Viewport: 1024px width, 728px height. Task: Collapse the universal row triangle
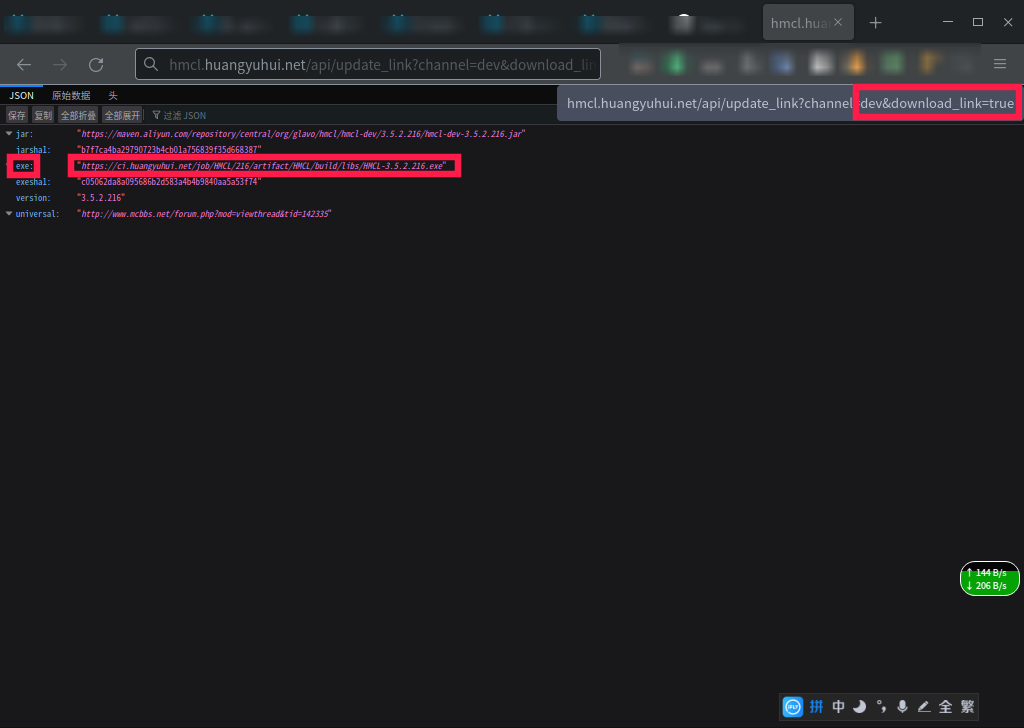coord(9,214)
